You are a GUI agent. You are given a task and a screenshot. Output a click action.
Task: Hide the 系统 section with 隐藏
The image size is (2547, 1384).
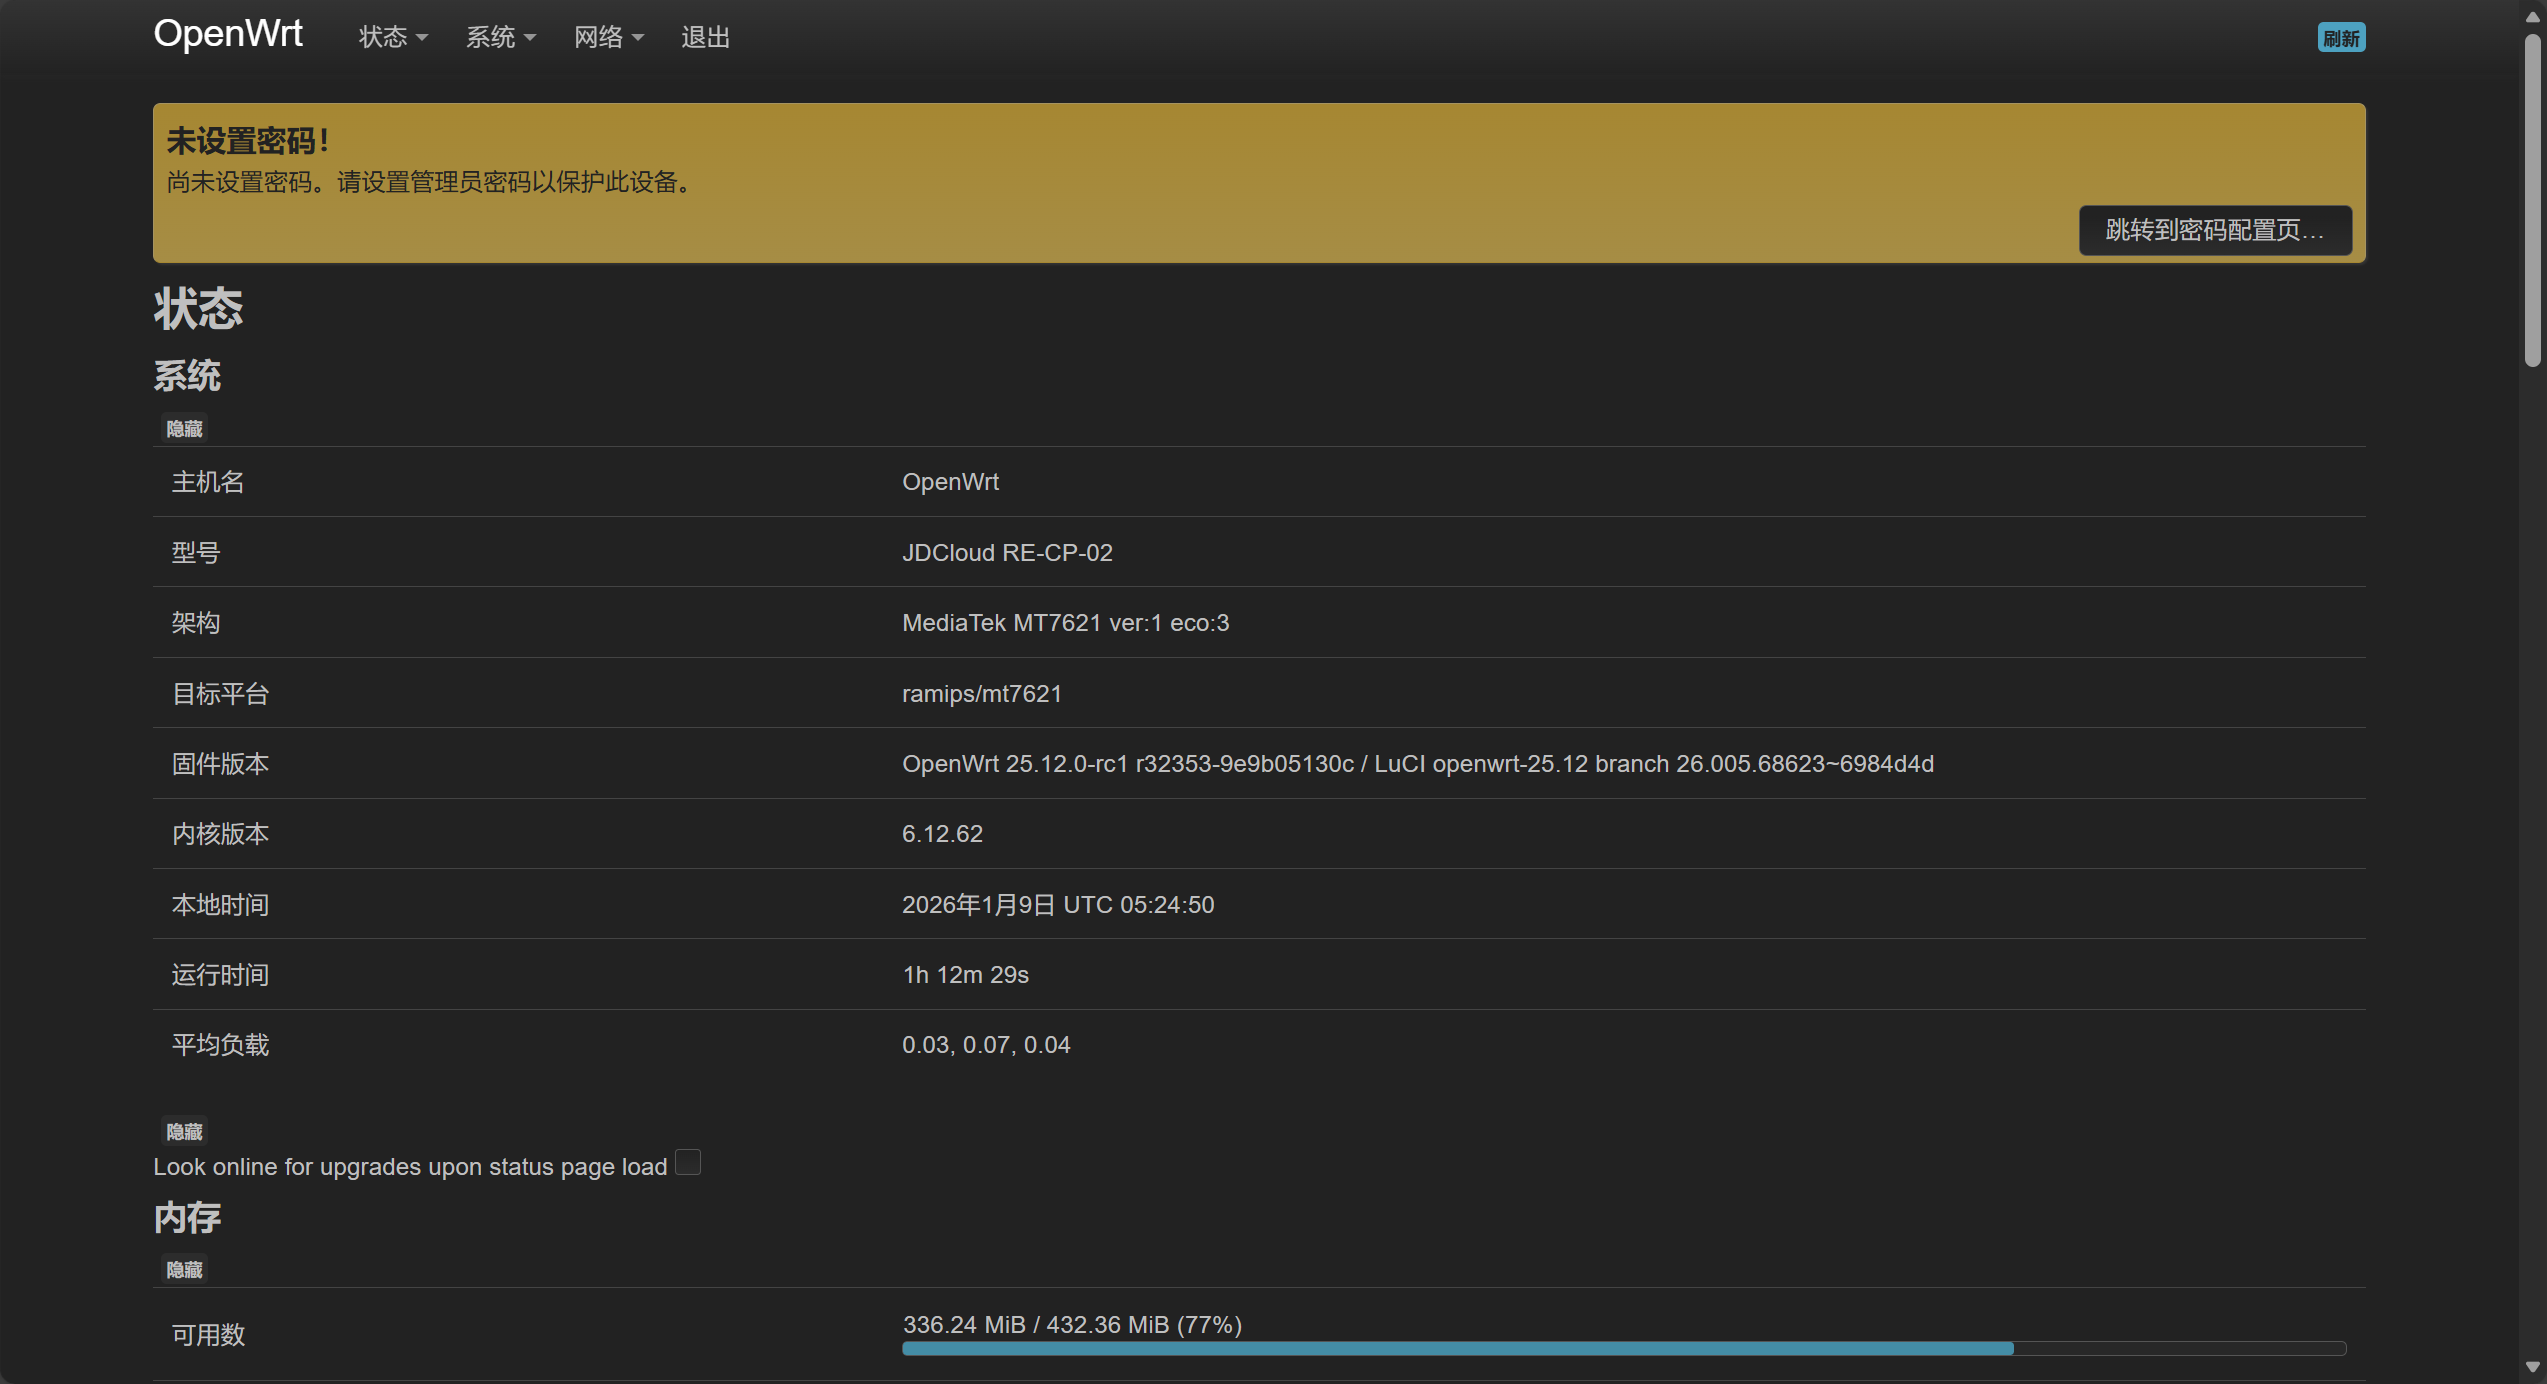tap(184, 429)
